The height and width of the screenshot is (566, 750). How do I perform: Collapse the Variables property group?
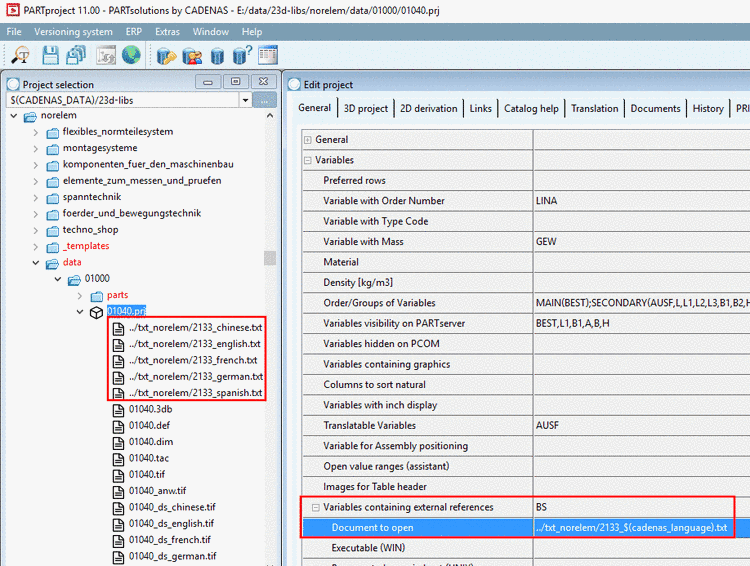pos(308,161)
